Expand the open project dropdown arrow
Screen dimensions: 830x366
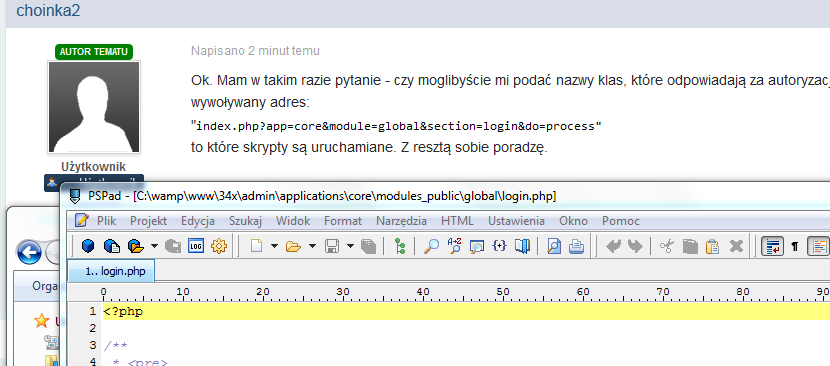(x=155, y=246)
